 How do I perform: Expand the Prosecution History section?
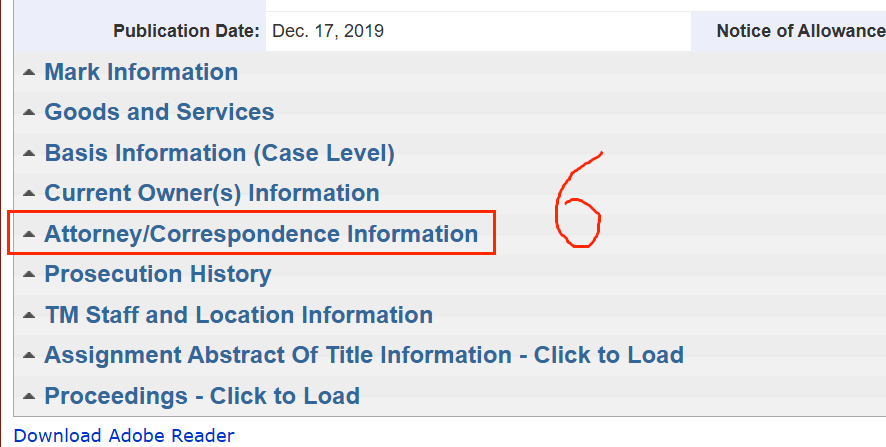point(158,274)
